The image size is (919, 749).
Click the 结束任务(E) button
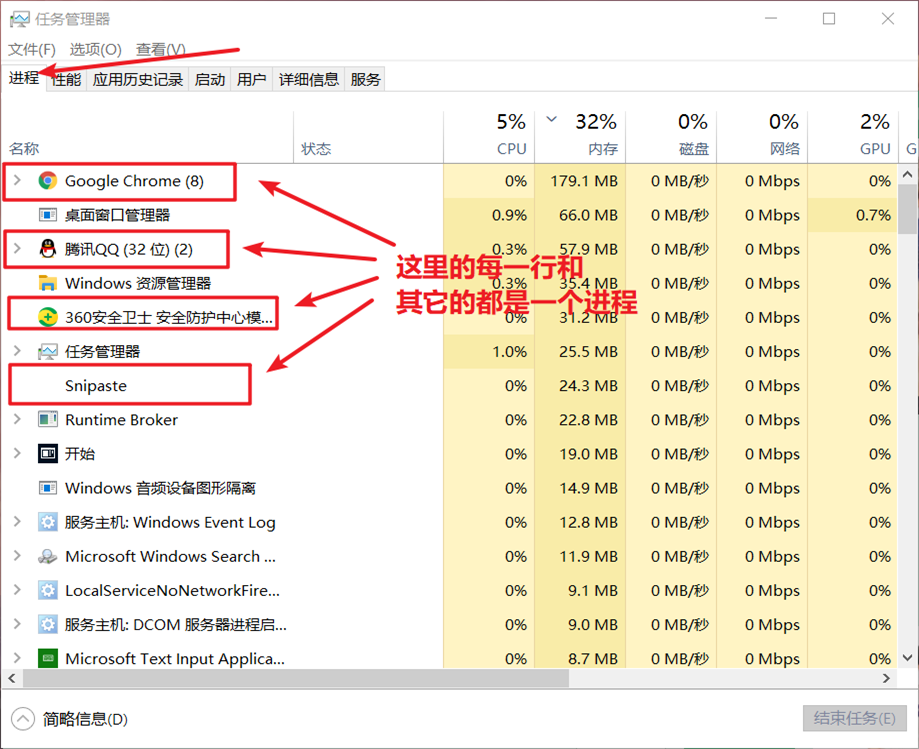(x=855, y=718)
